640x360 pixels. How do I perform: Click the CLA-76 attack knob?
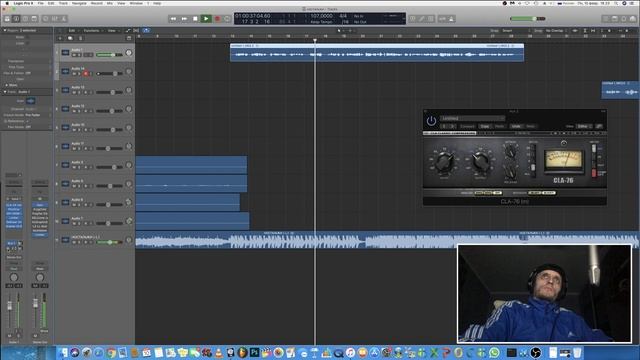[510, 152]
